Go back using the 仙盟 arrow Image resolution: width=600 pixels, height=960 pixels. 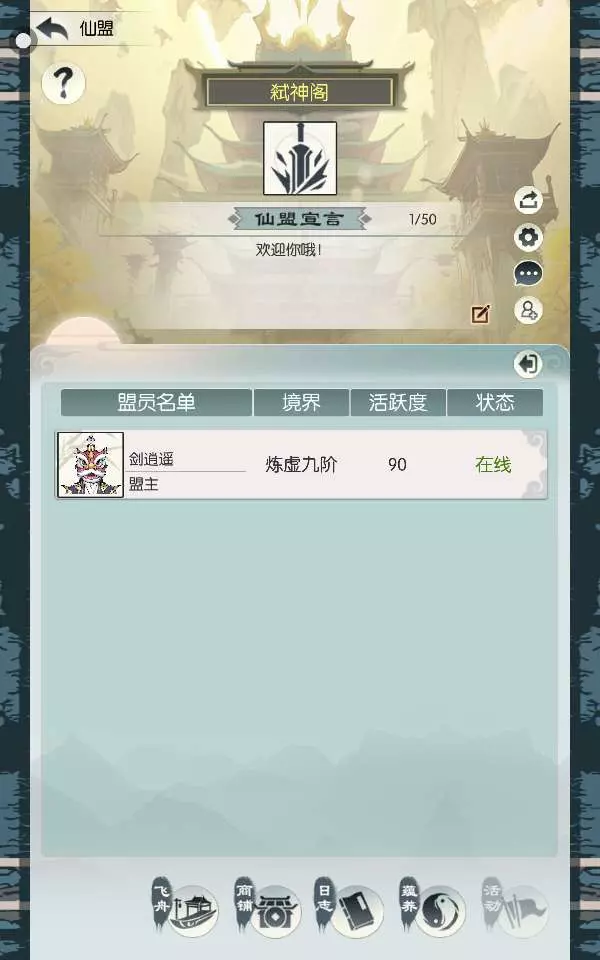pyautogui.click(x=52, y=29)
